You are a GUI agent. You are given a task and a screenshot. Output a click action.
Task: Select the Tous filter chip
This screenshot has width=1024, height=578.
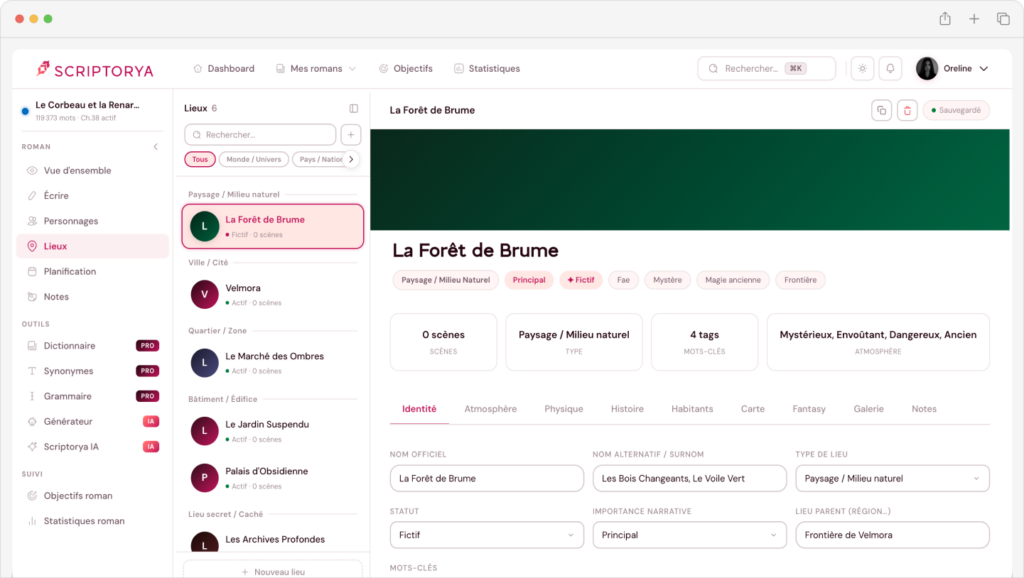tap(200, 159)
